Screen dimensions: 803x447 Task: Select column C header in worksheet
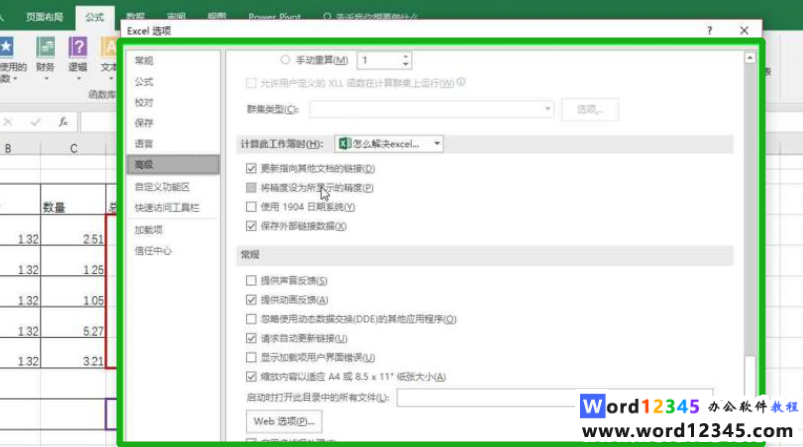pos(74,148)
